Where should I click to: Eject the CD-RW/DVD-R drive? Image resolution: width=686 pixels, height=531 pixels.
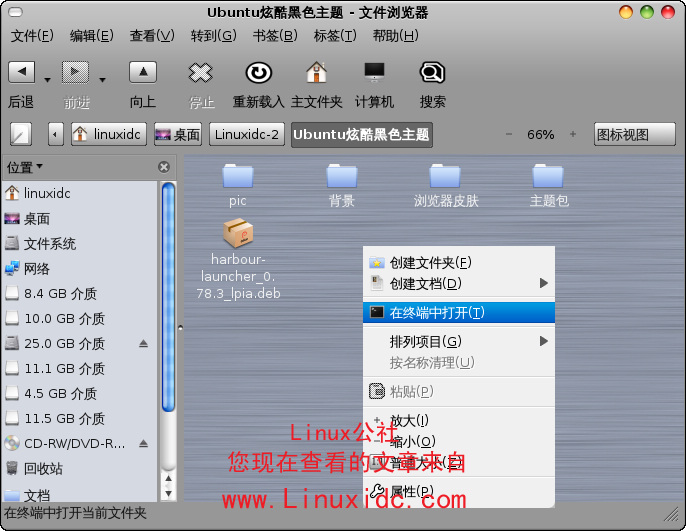coord(144,444)
